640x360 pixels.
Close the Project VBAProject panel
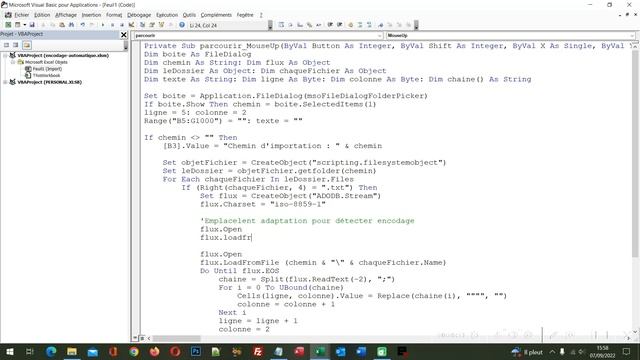[124, 35]
